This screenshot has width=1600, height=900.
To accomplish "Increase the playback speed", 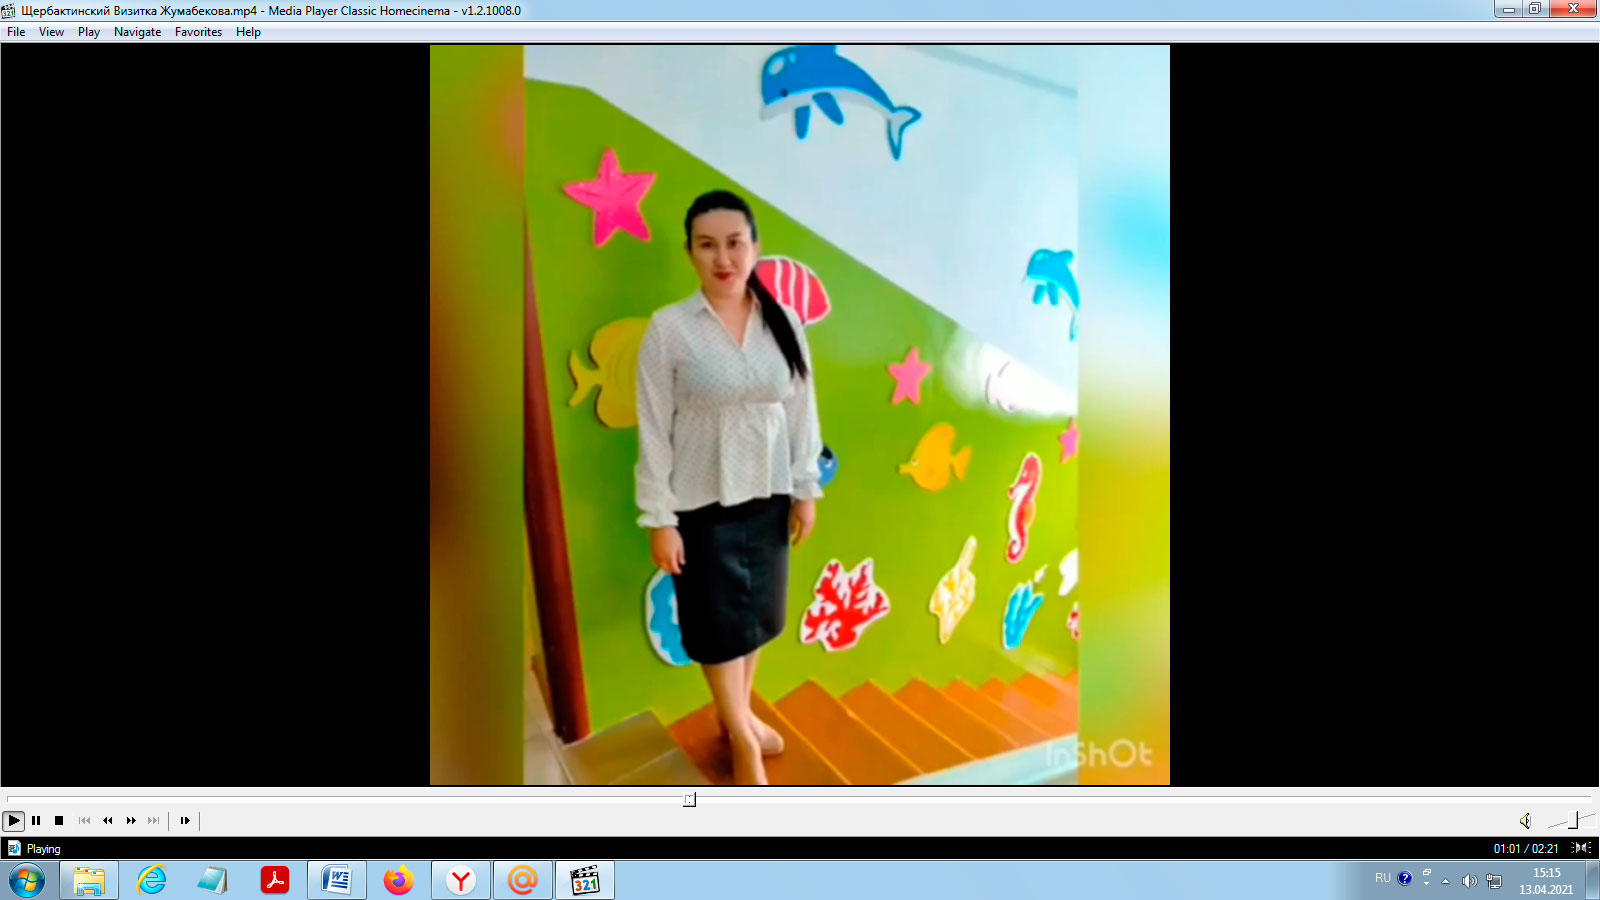I will click(x=131, y=821).
